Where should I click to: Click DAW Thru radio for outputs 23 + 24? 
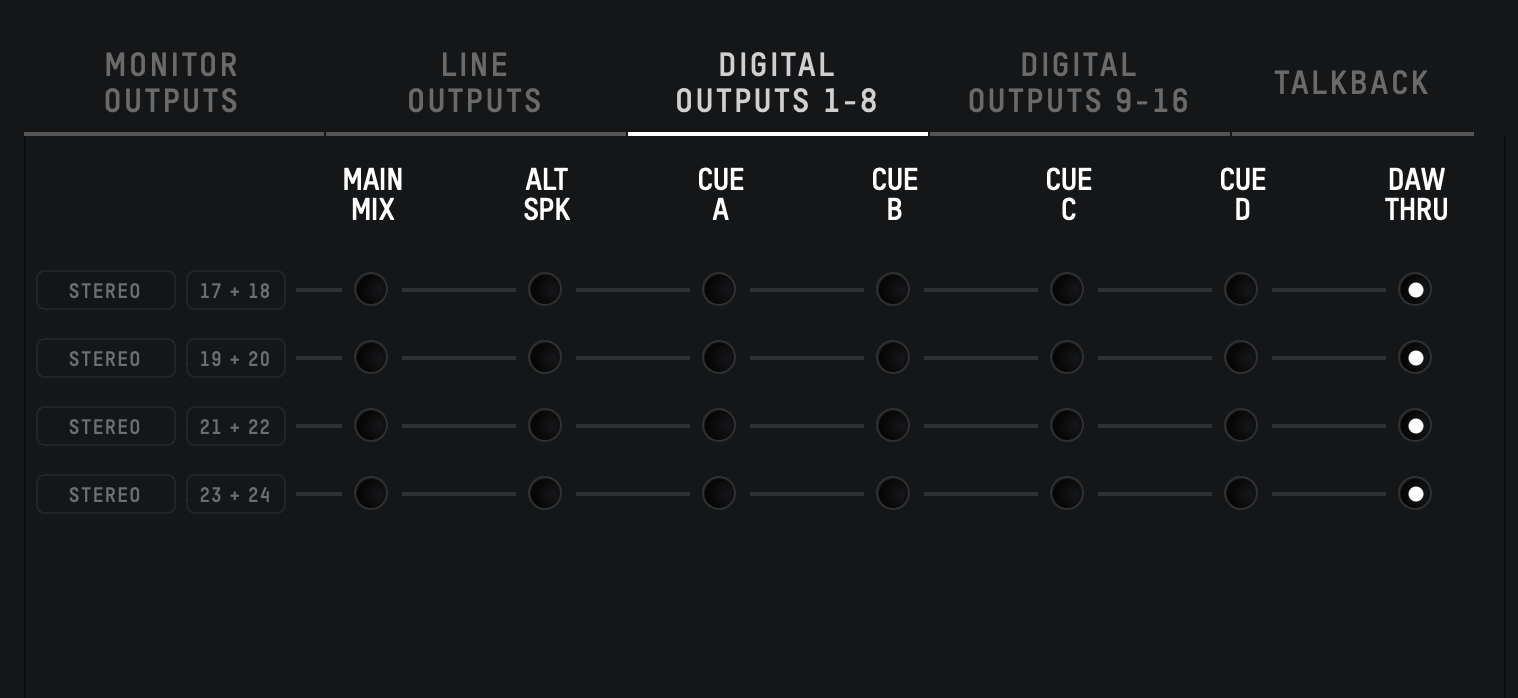pyautogui.click(x=1415, y=494)
